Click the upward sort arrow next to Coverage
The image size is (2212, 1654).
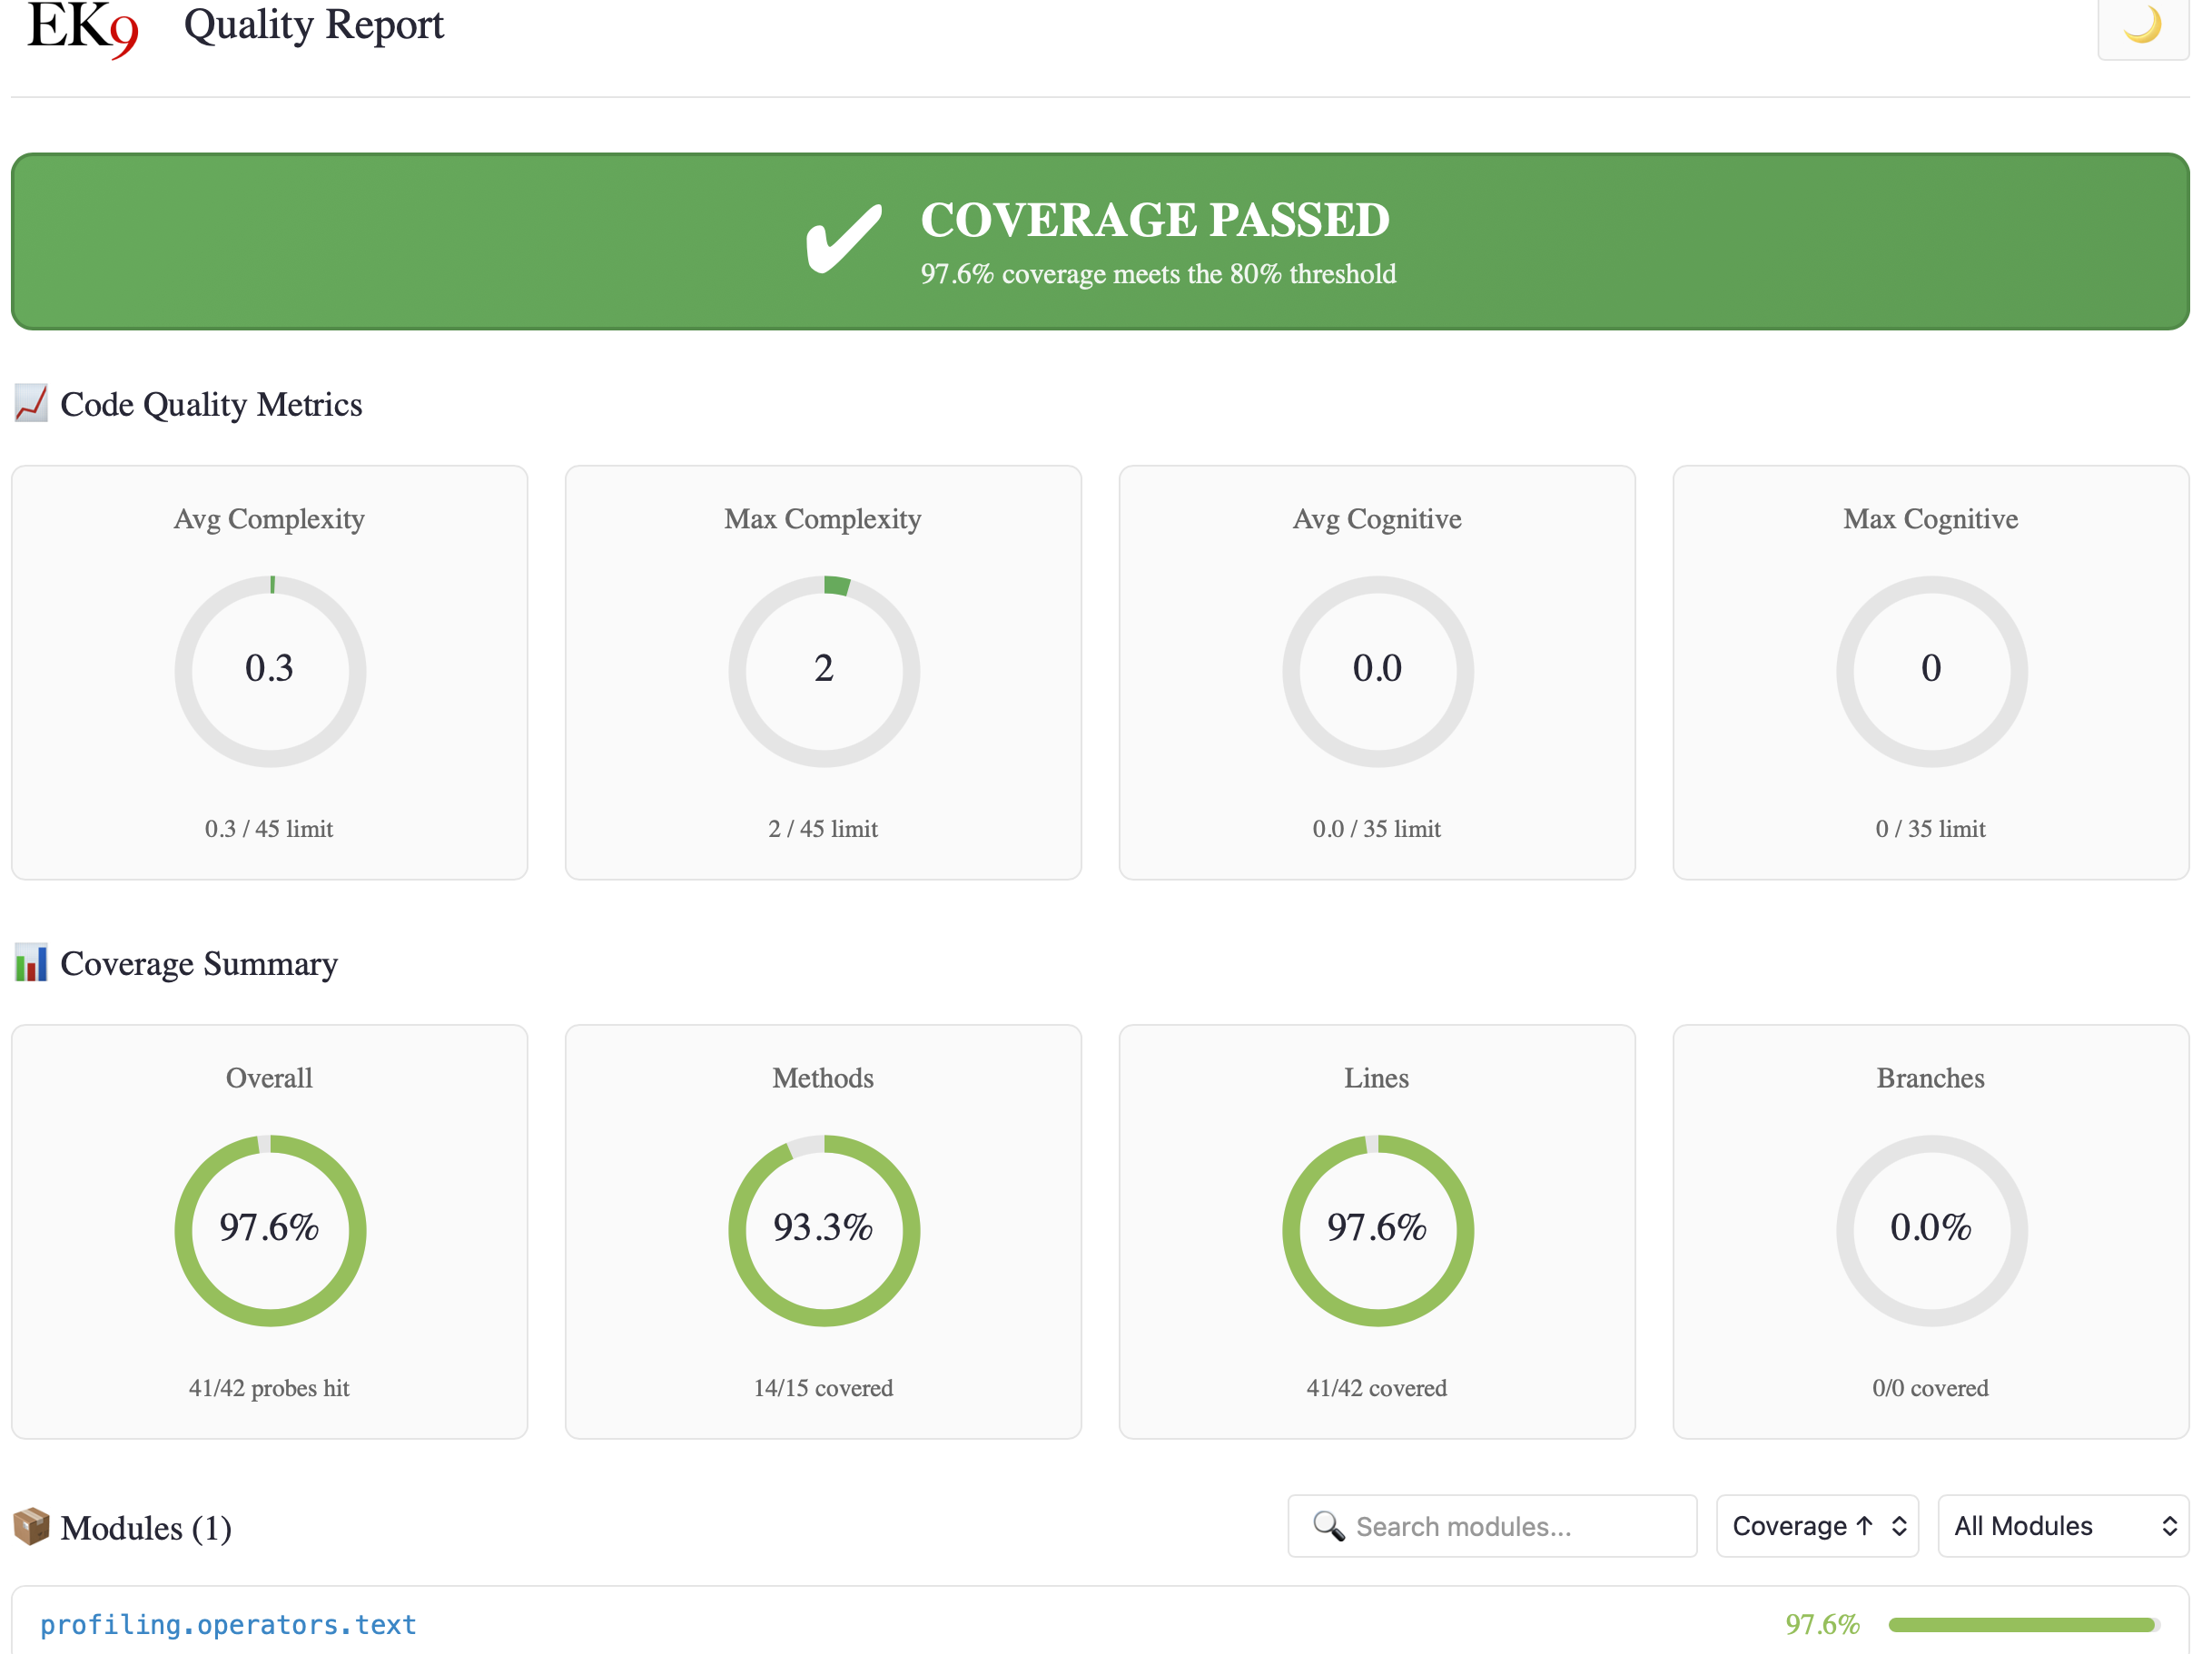[x=1866, y=1525]
